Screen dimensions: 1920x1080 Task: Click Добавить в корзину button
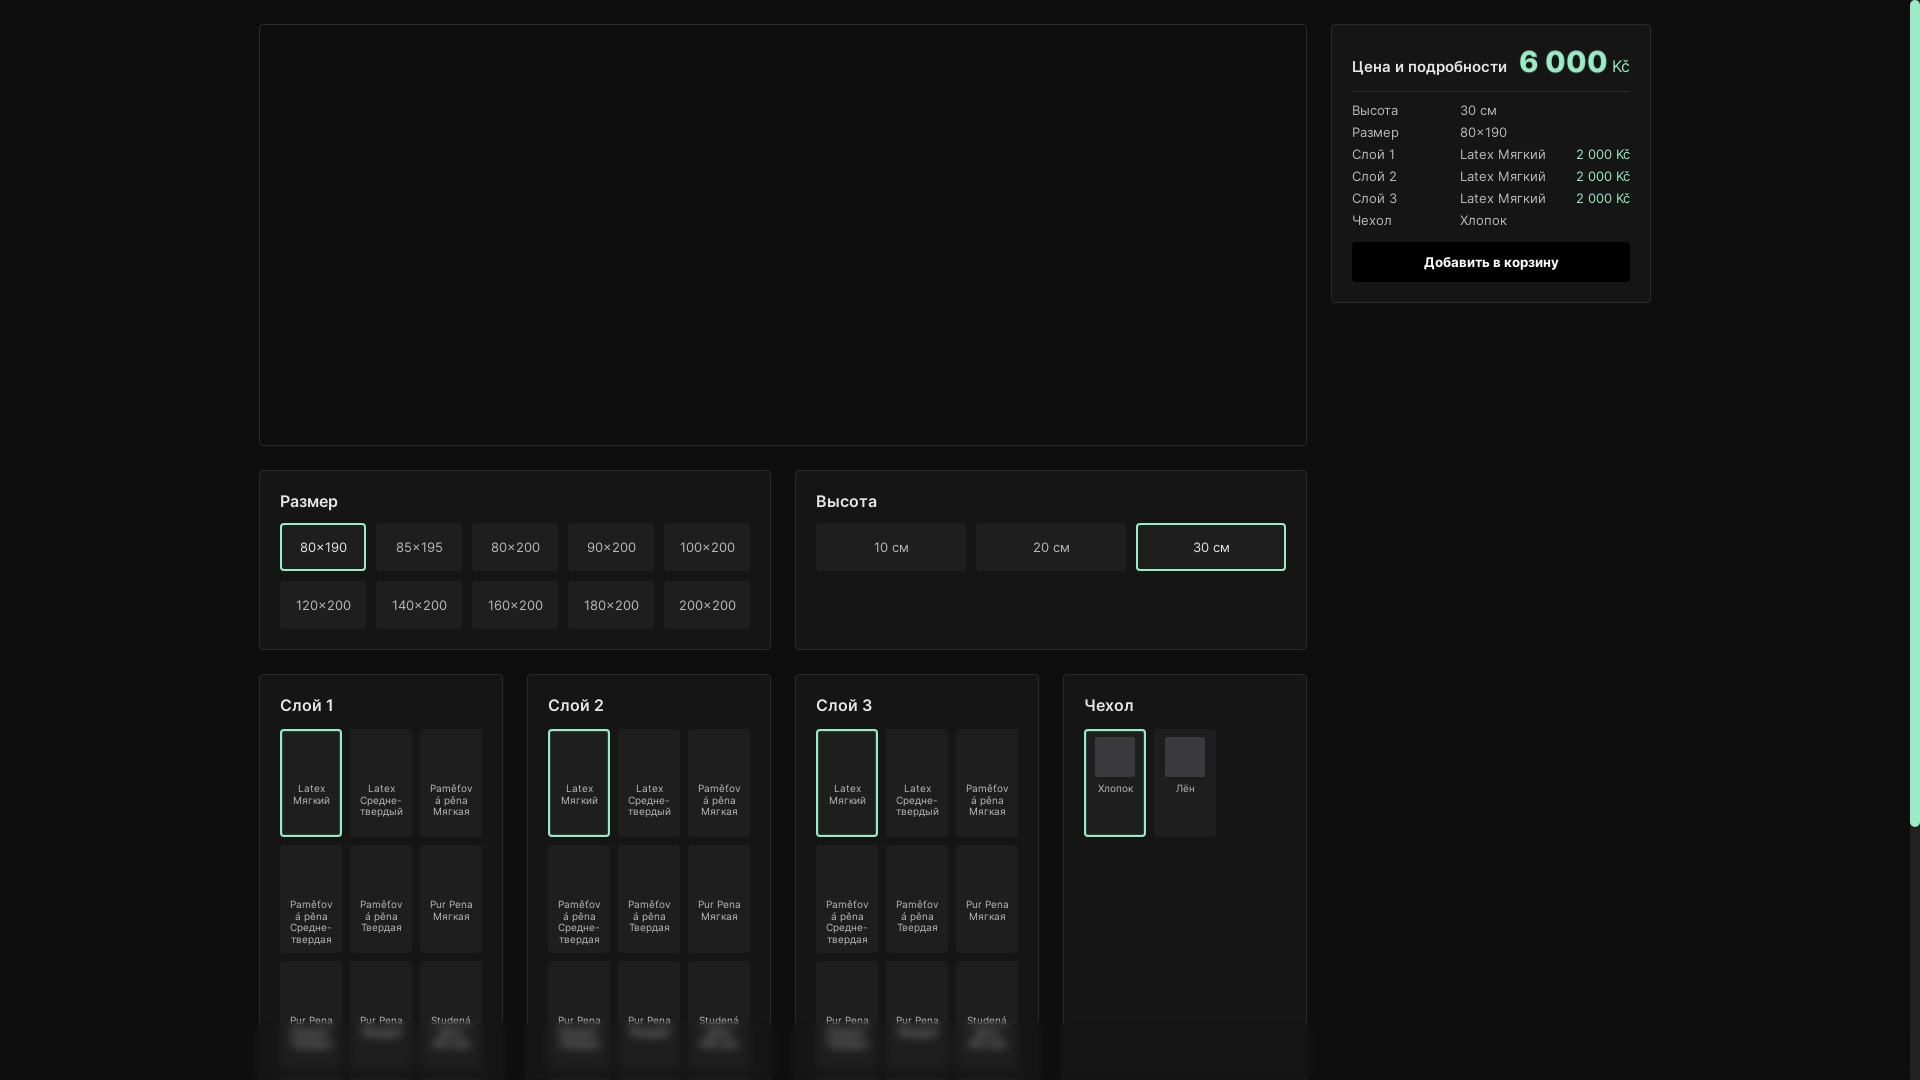(x=1491, y=262)
